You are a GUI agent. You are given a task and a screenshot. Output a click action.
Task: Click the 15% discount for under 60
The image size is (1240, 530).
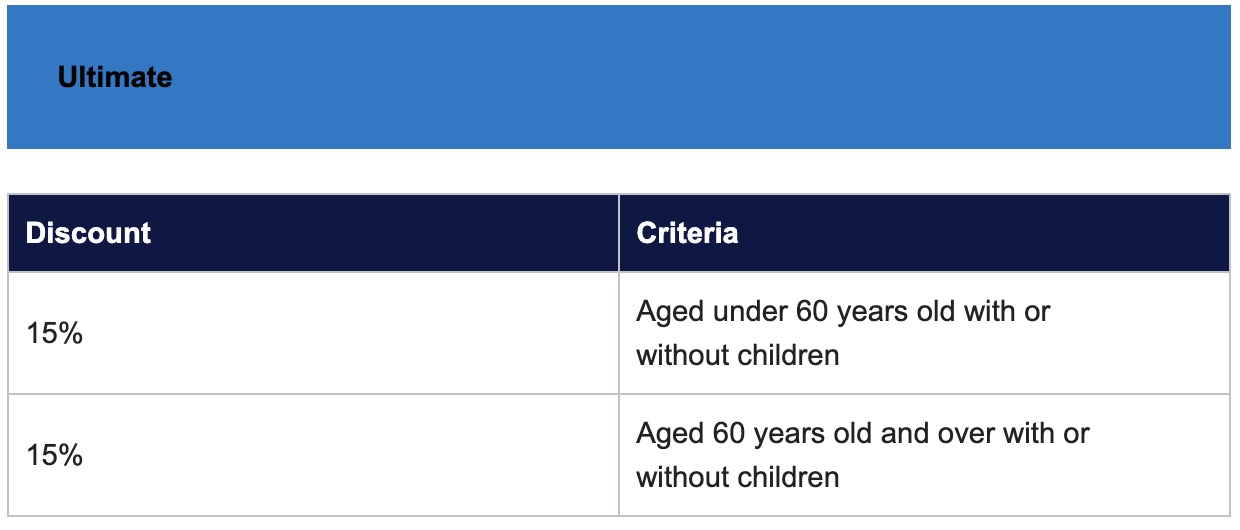coord(54,334)
